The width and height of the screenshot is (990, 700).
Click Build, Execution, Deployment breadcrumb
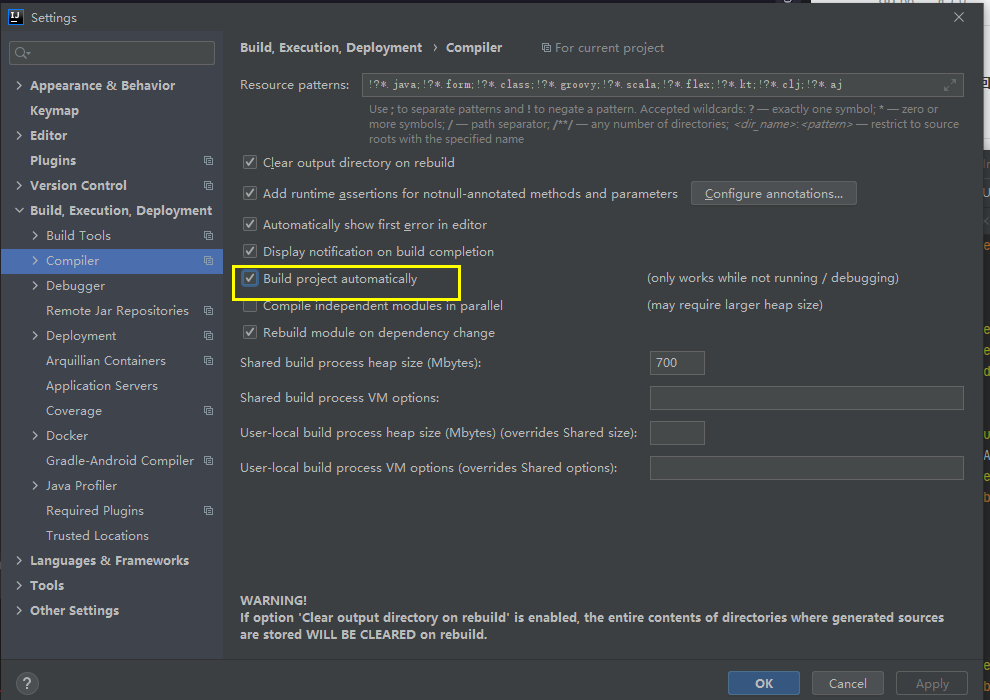331,48
